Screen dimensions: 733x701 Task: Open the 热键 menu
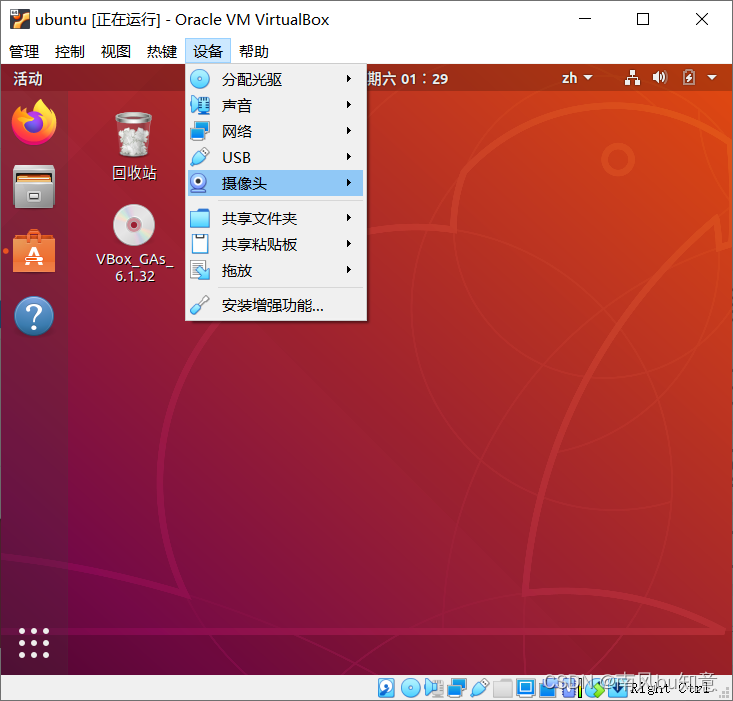(161, 51)
